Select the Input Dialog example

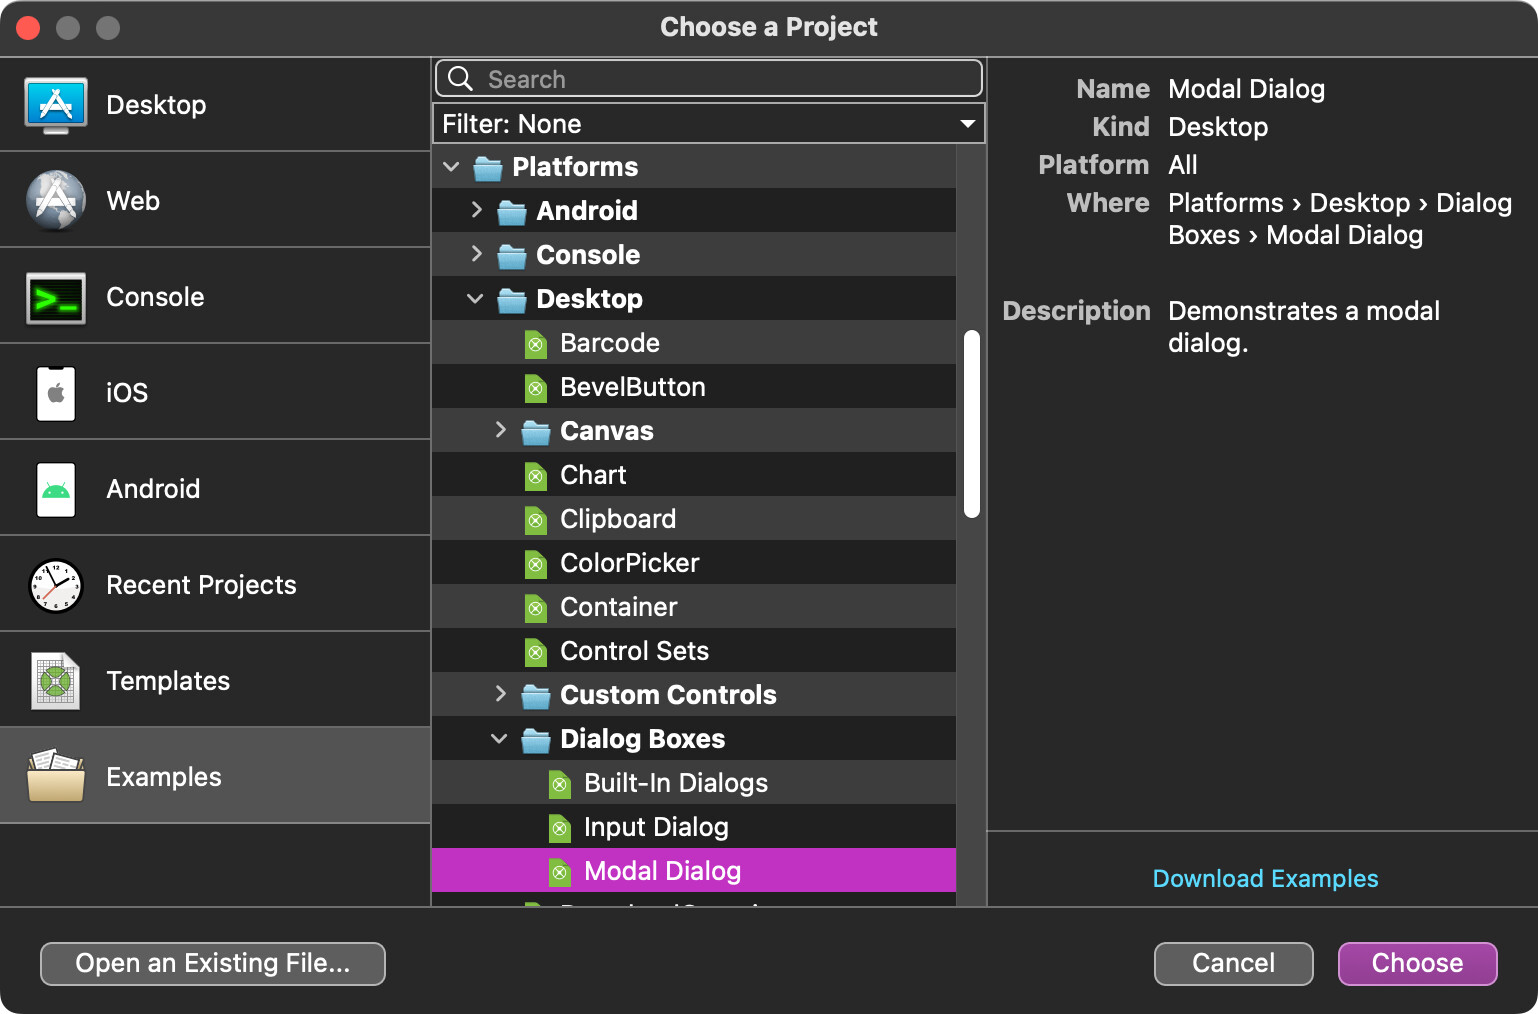pyautogui.click(x=656, y=827)
